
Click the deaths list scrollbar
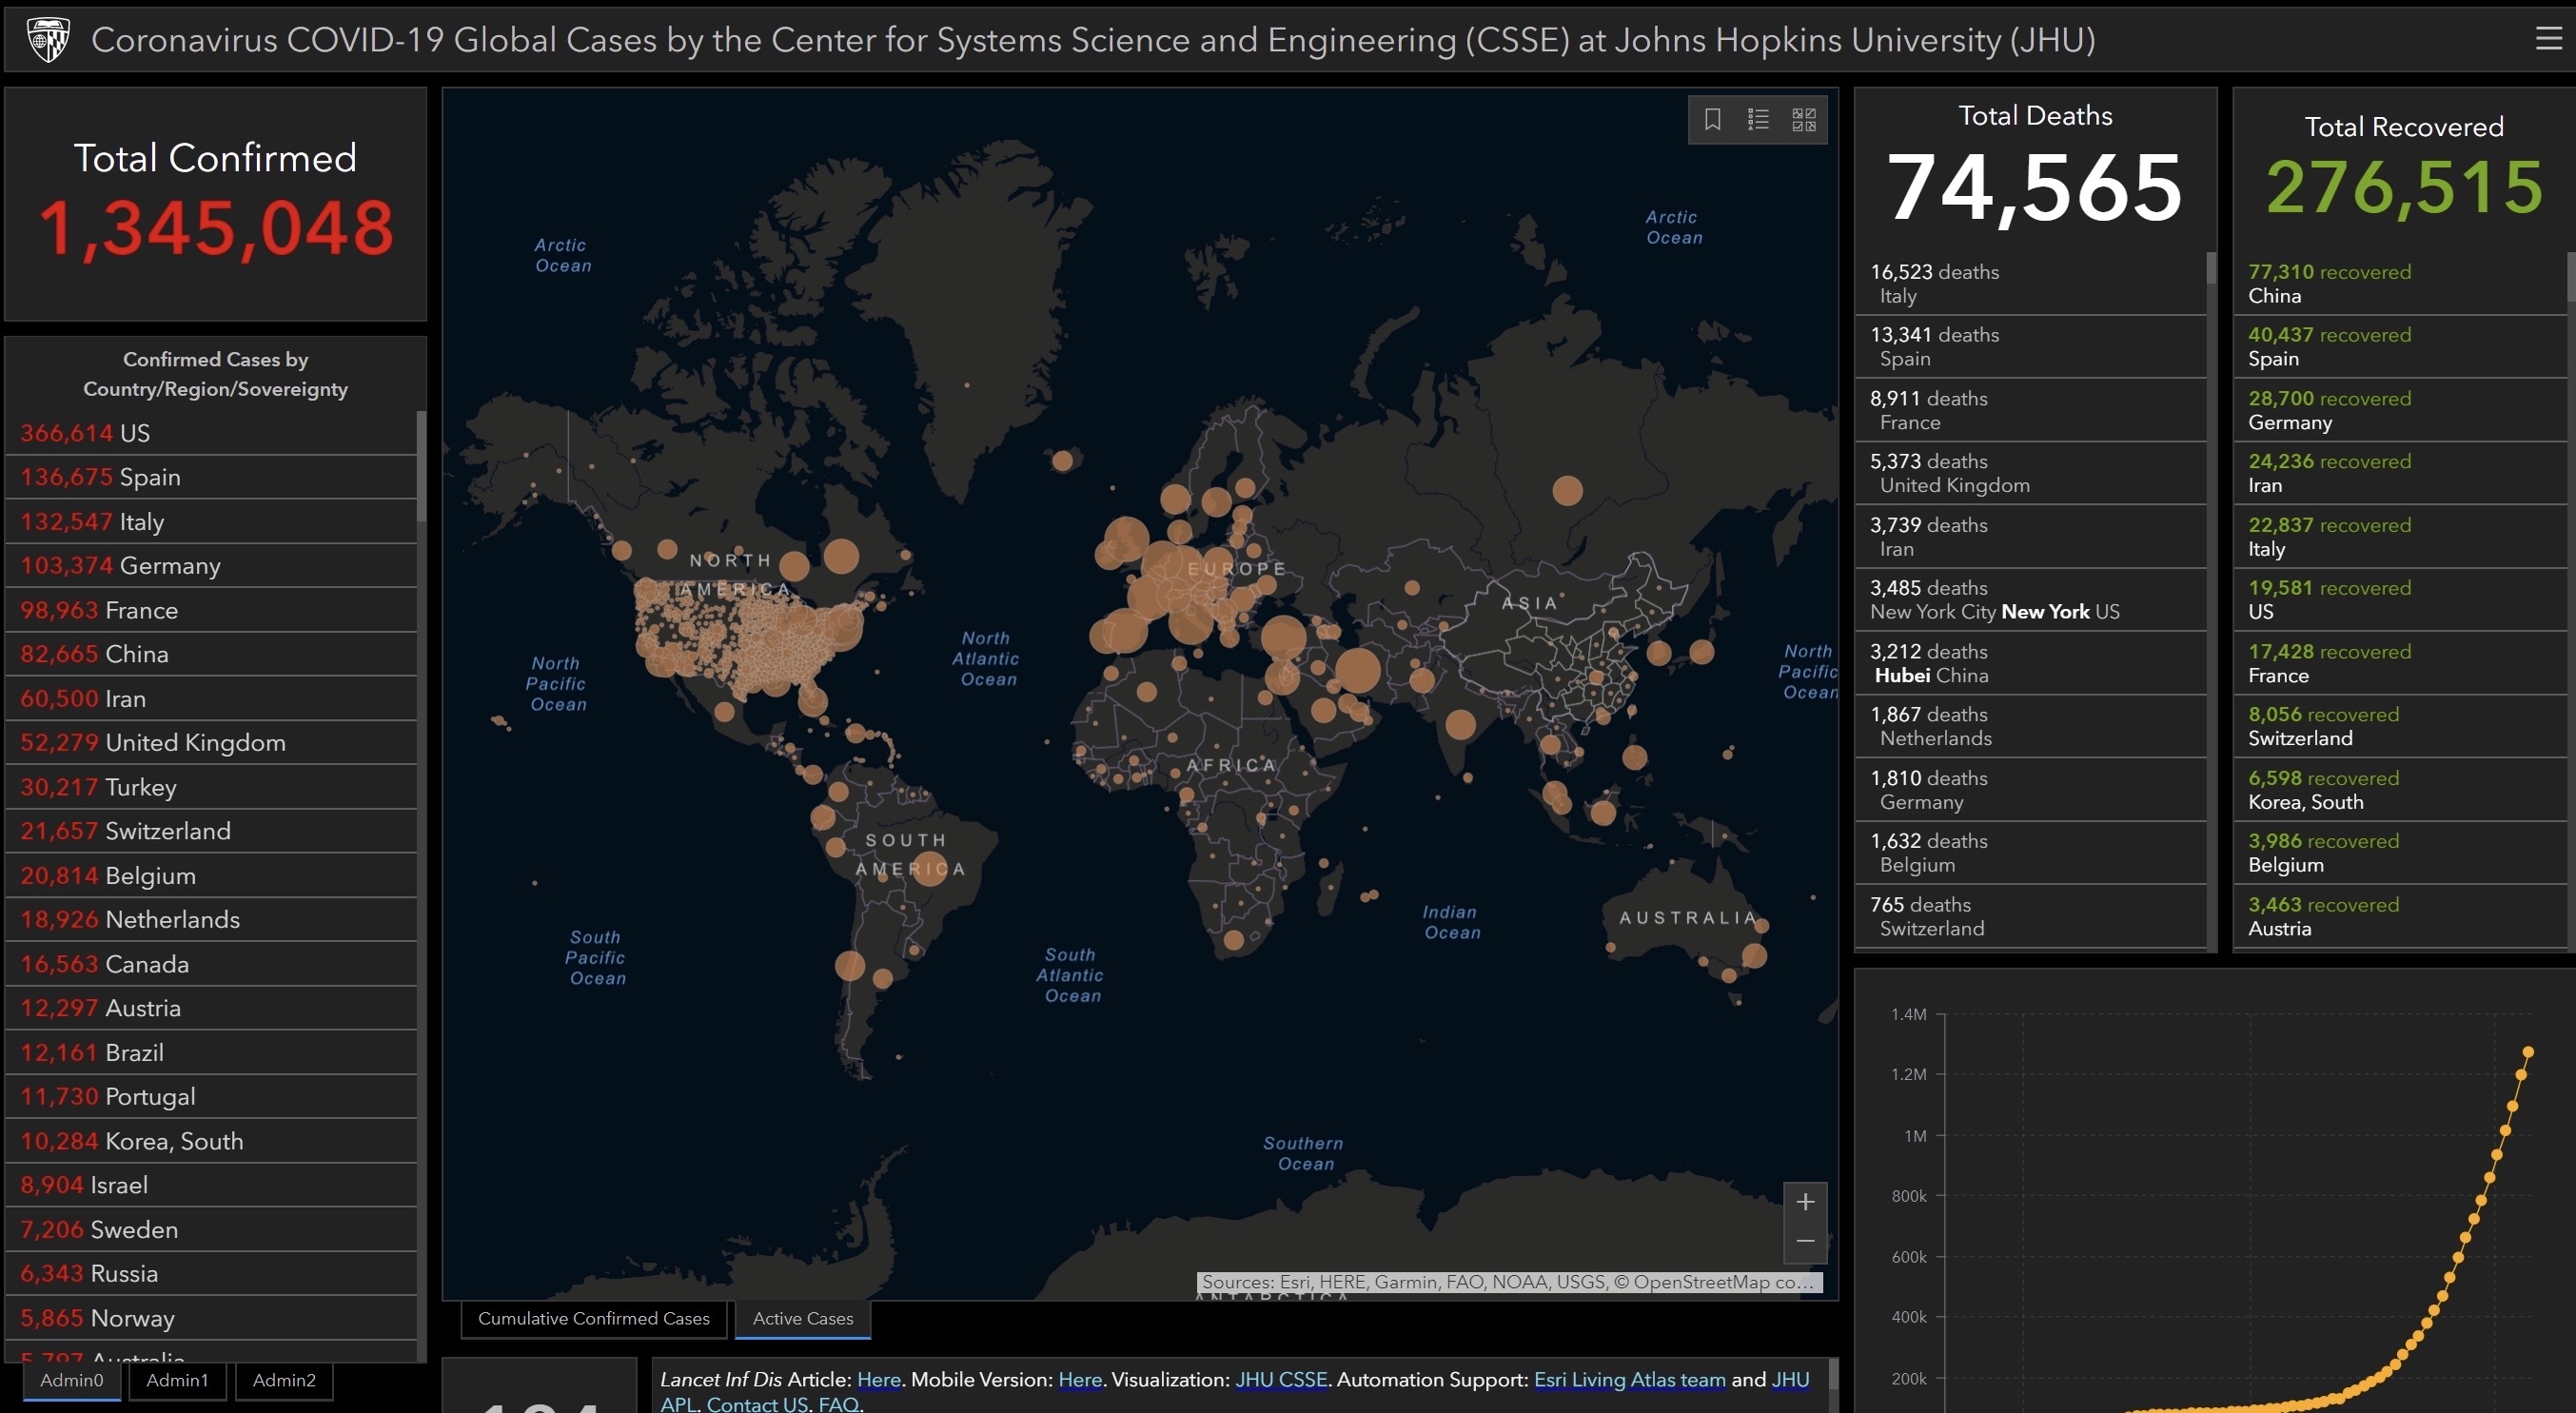click(2211, 268)
